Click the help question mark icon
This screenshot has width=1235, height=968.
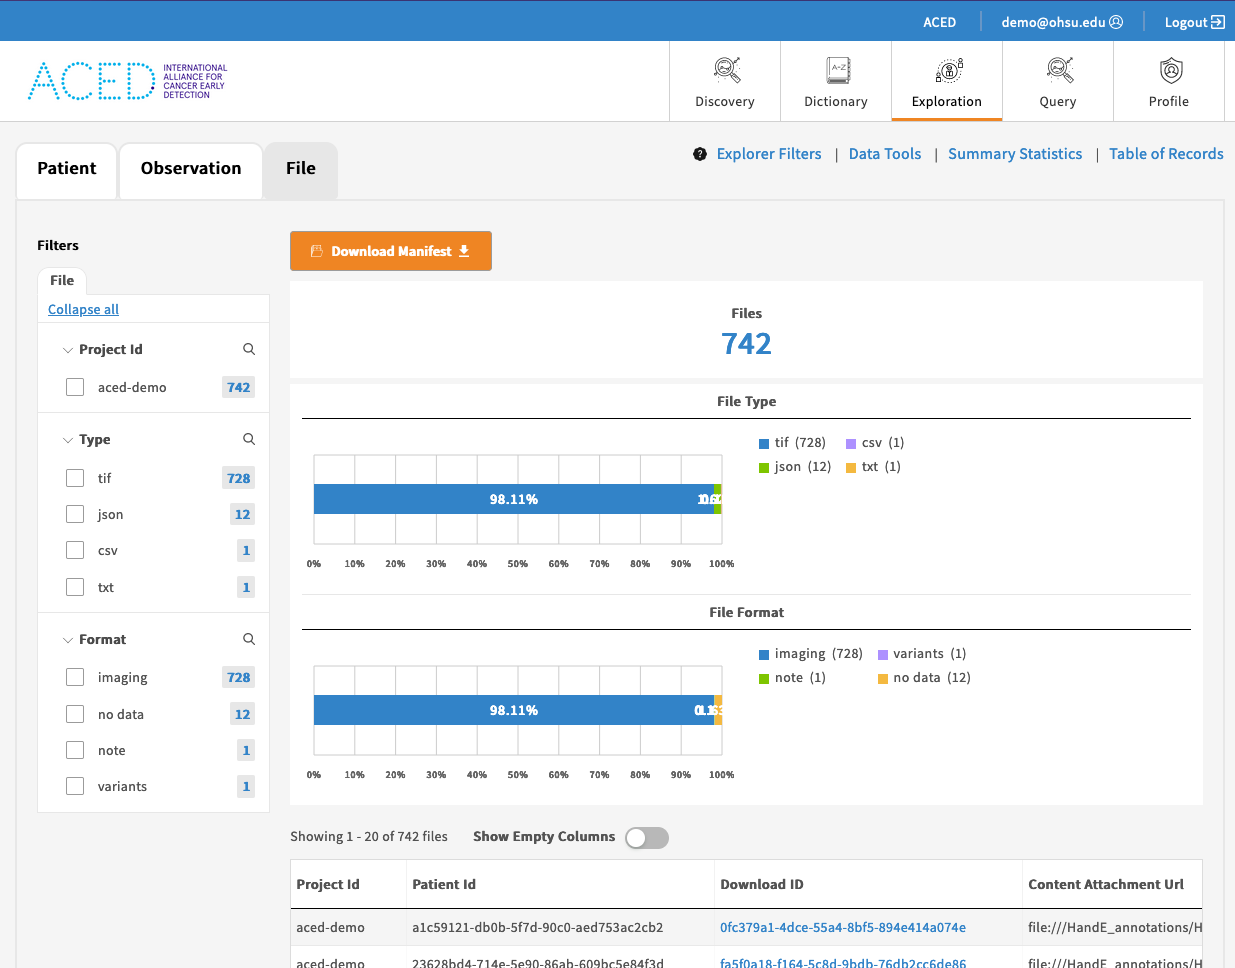pos(700,154)
